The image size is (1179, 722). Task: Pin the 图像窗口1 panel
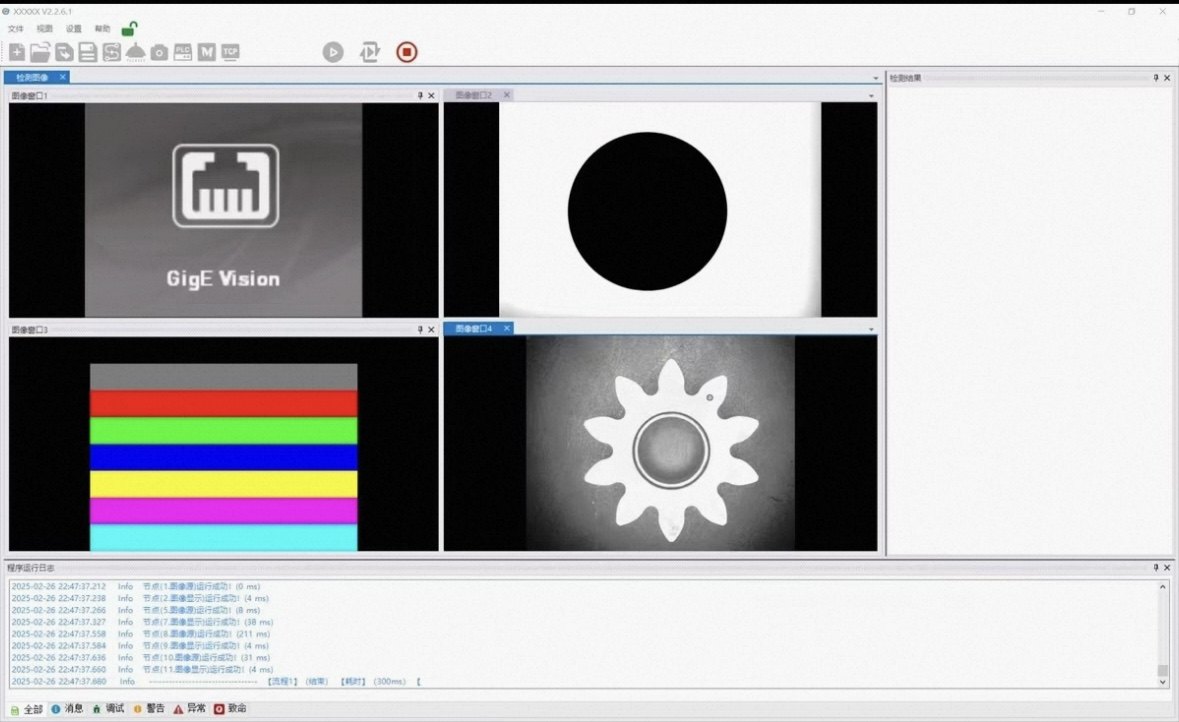pos(420,96)
